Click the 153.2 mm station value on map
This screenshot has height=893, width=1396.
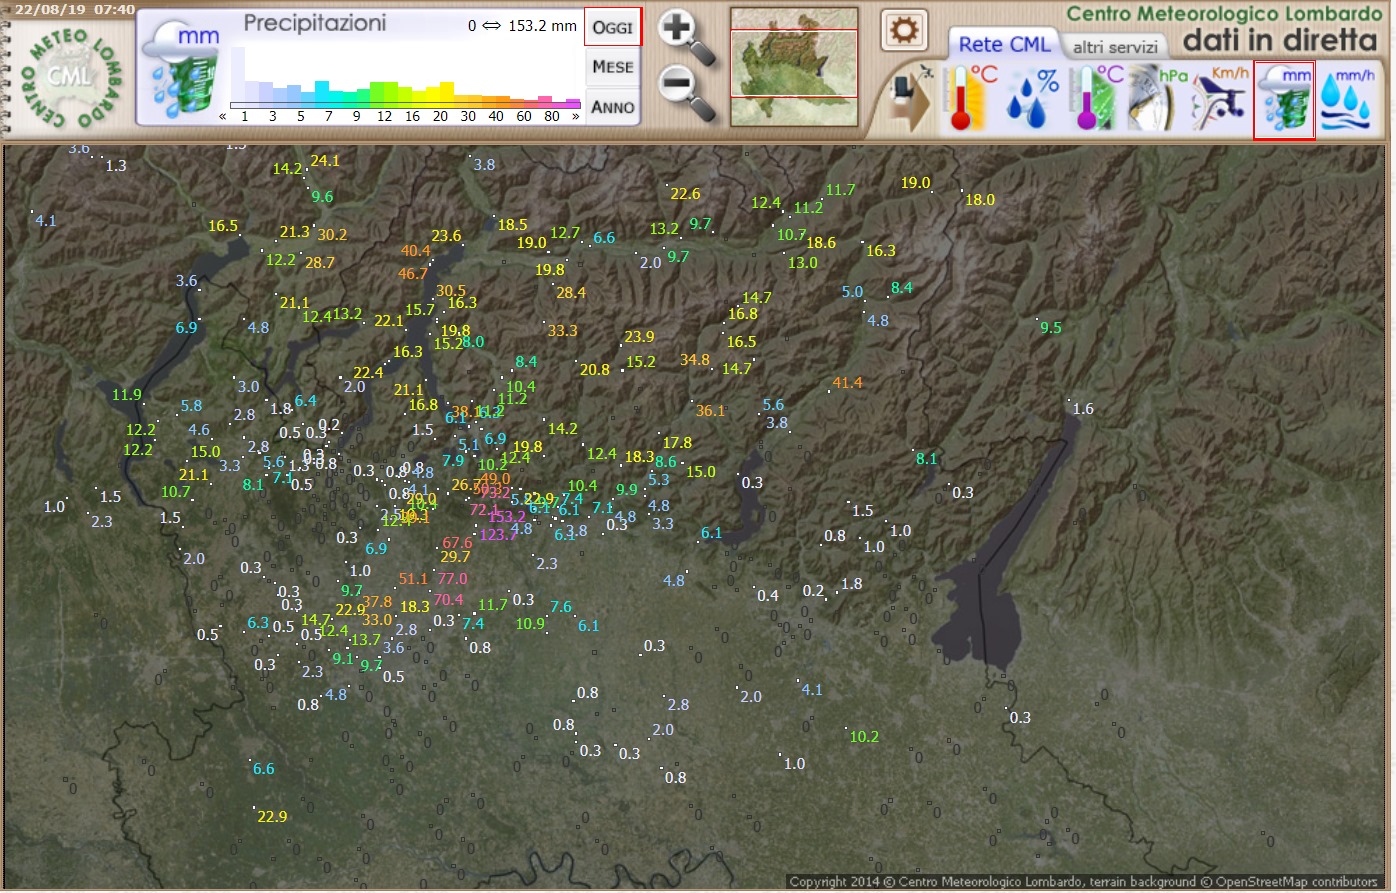pos(506,517)
